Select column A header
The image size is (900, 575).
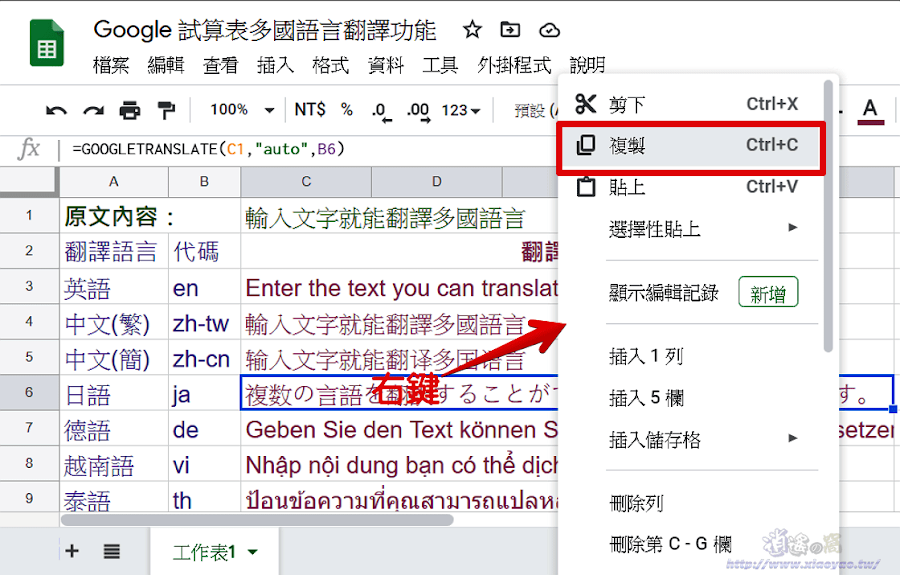[114, 182]
